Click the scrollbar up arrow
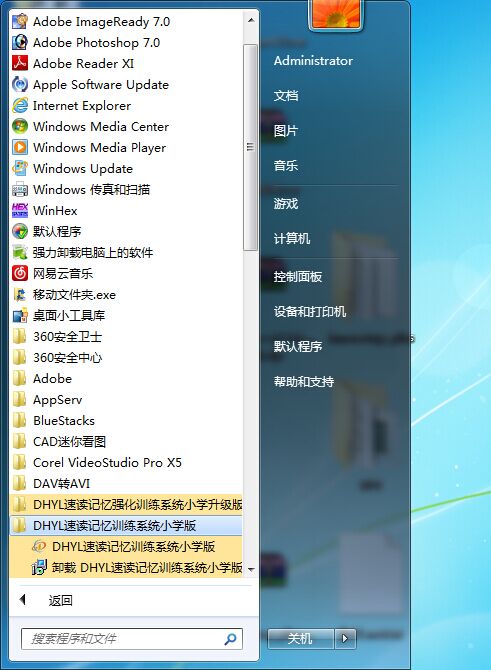491x670 pixels. 251,20
